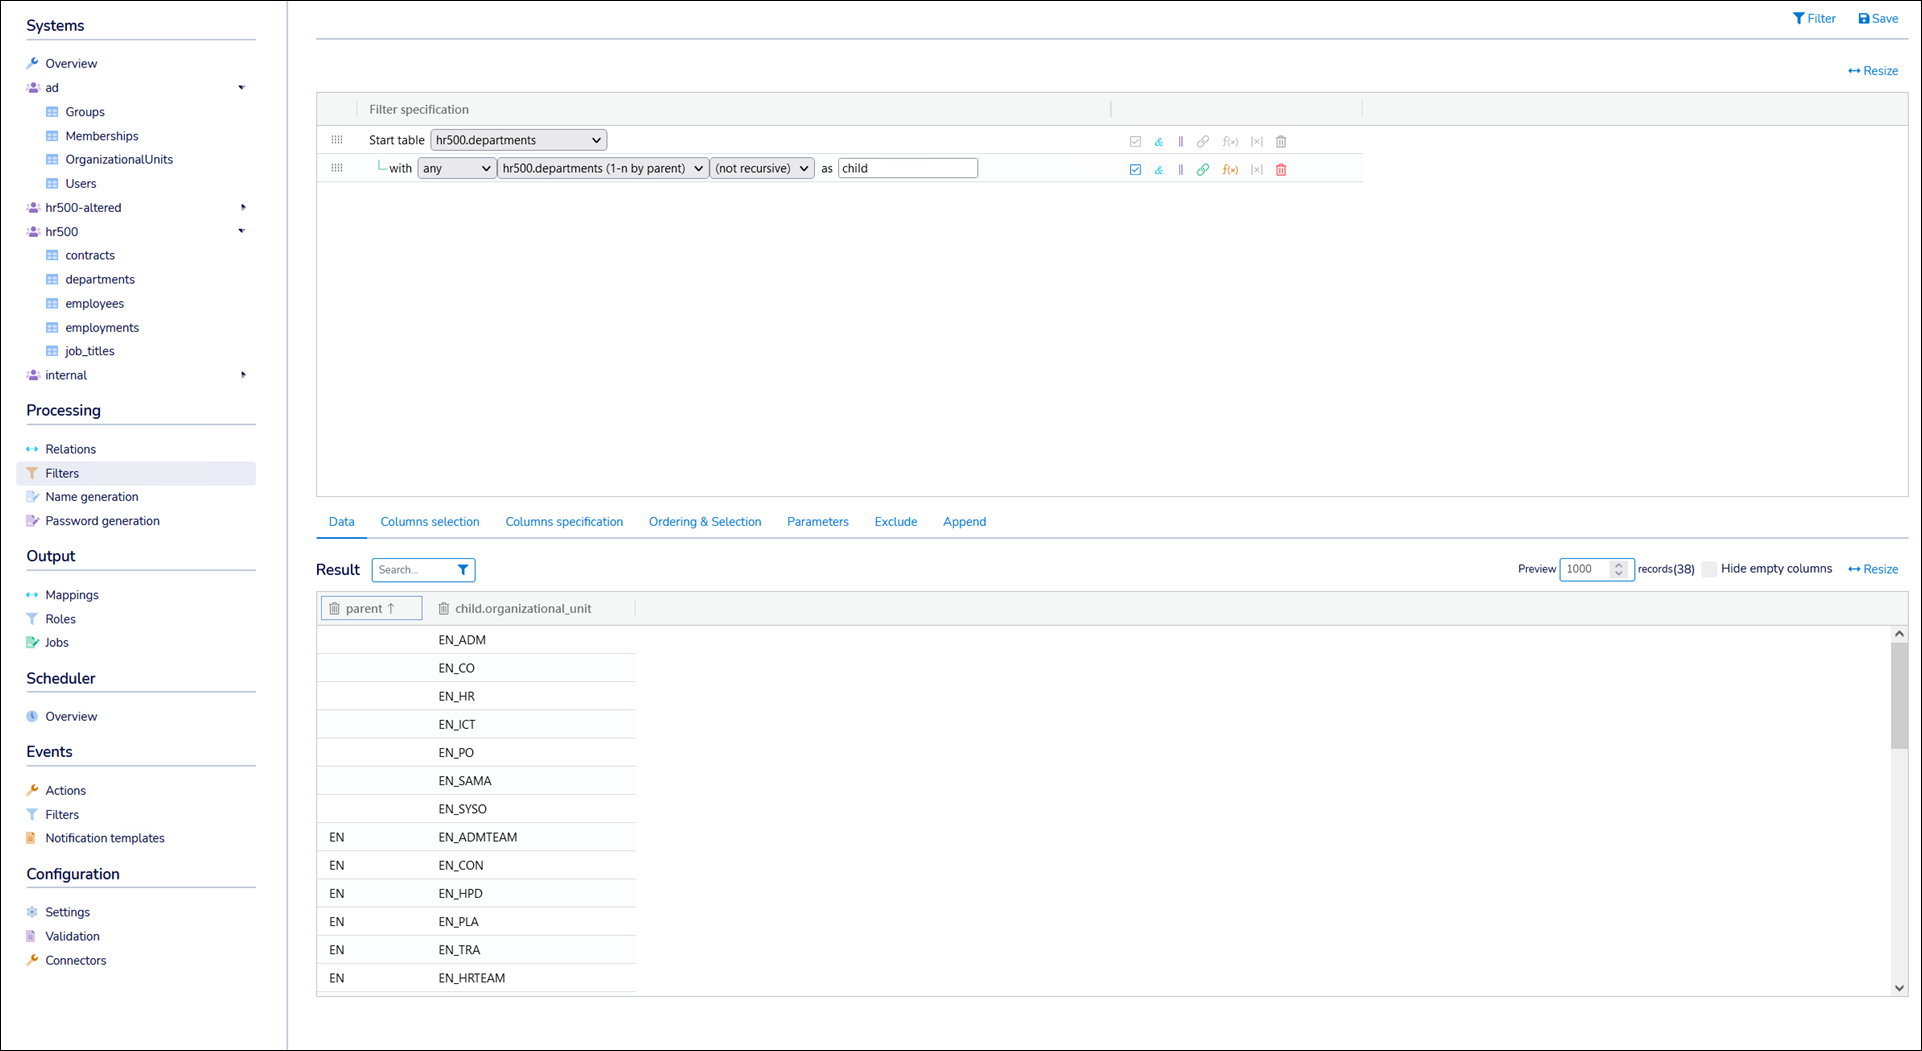Click the funnel icon in the Result search box
The width and height of the screenshot is (1922, 1051).
pos(463,570)
